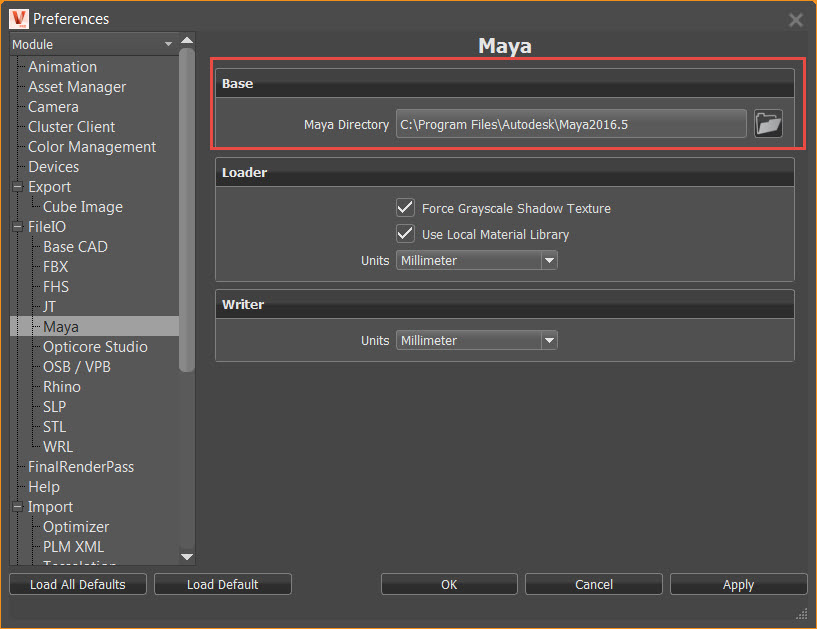Click inside the Maya Directory path field
This screenshot has height=629, width=817.
point(570,123)
